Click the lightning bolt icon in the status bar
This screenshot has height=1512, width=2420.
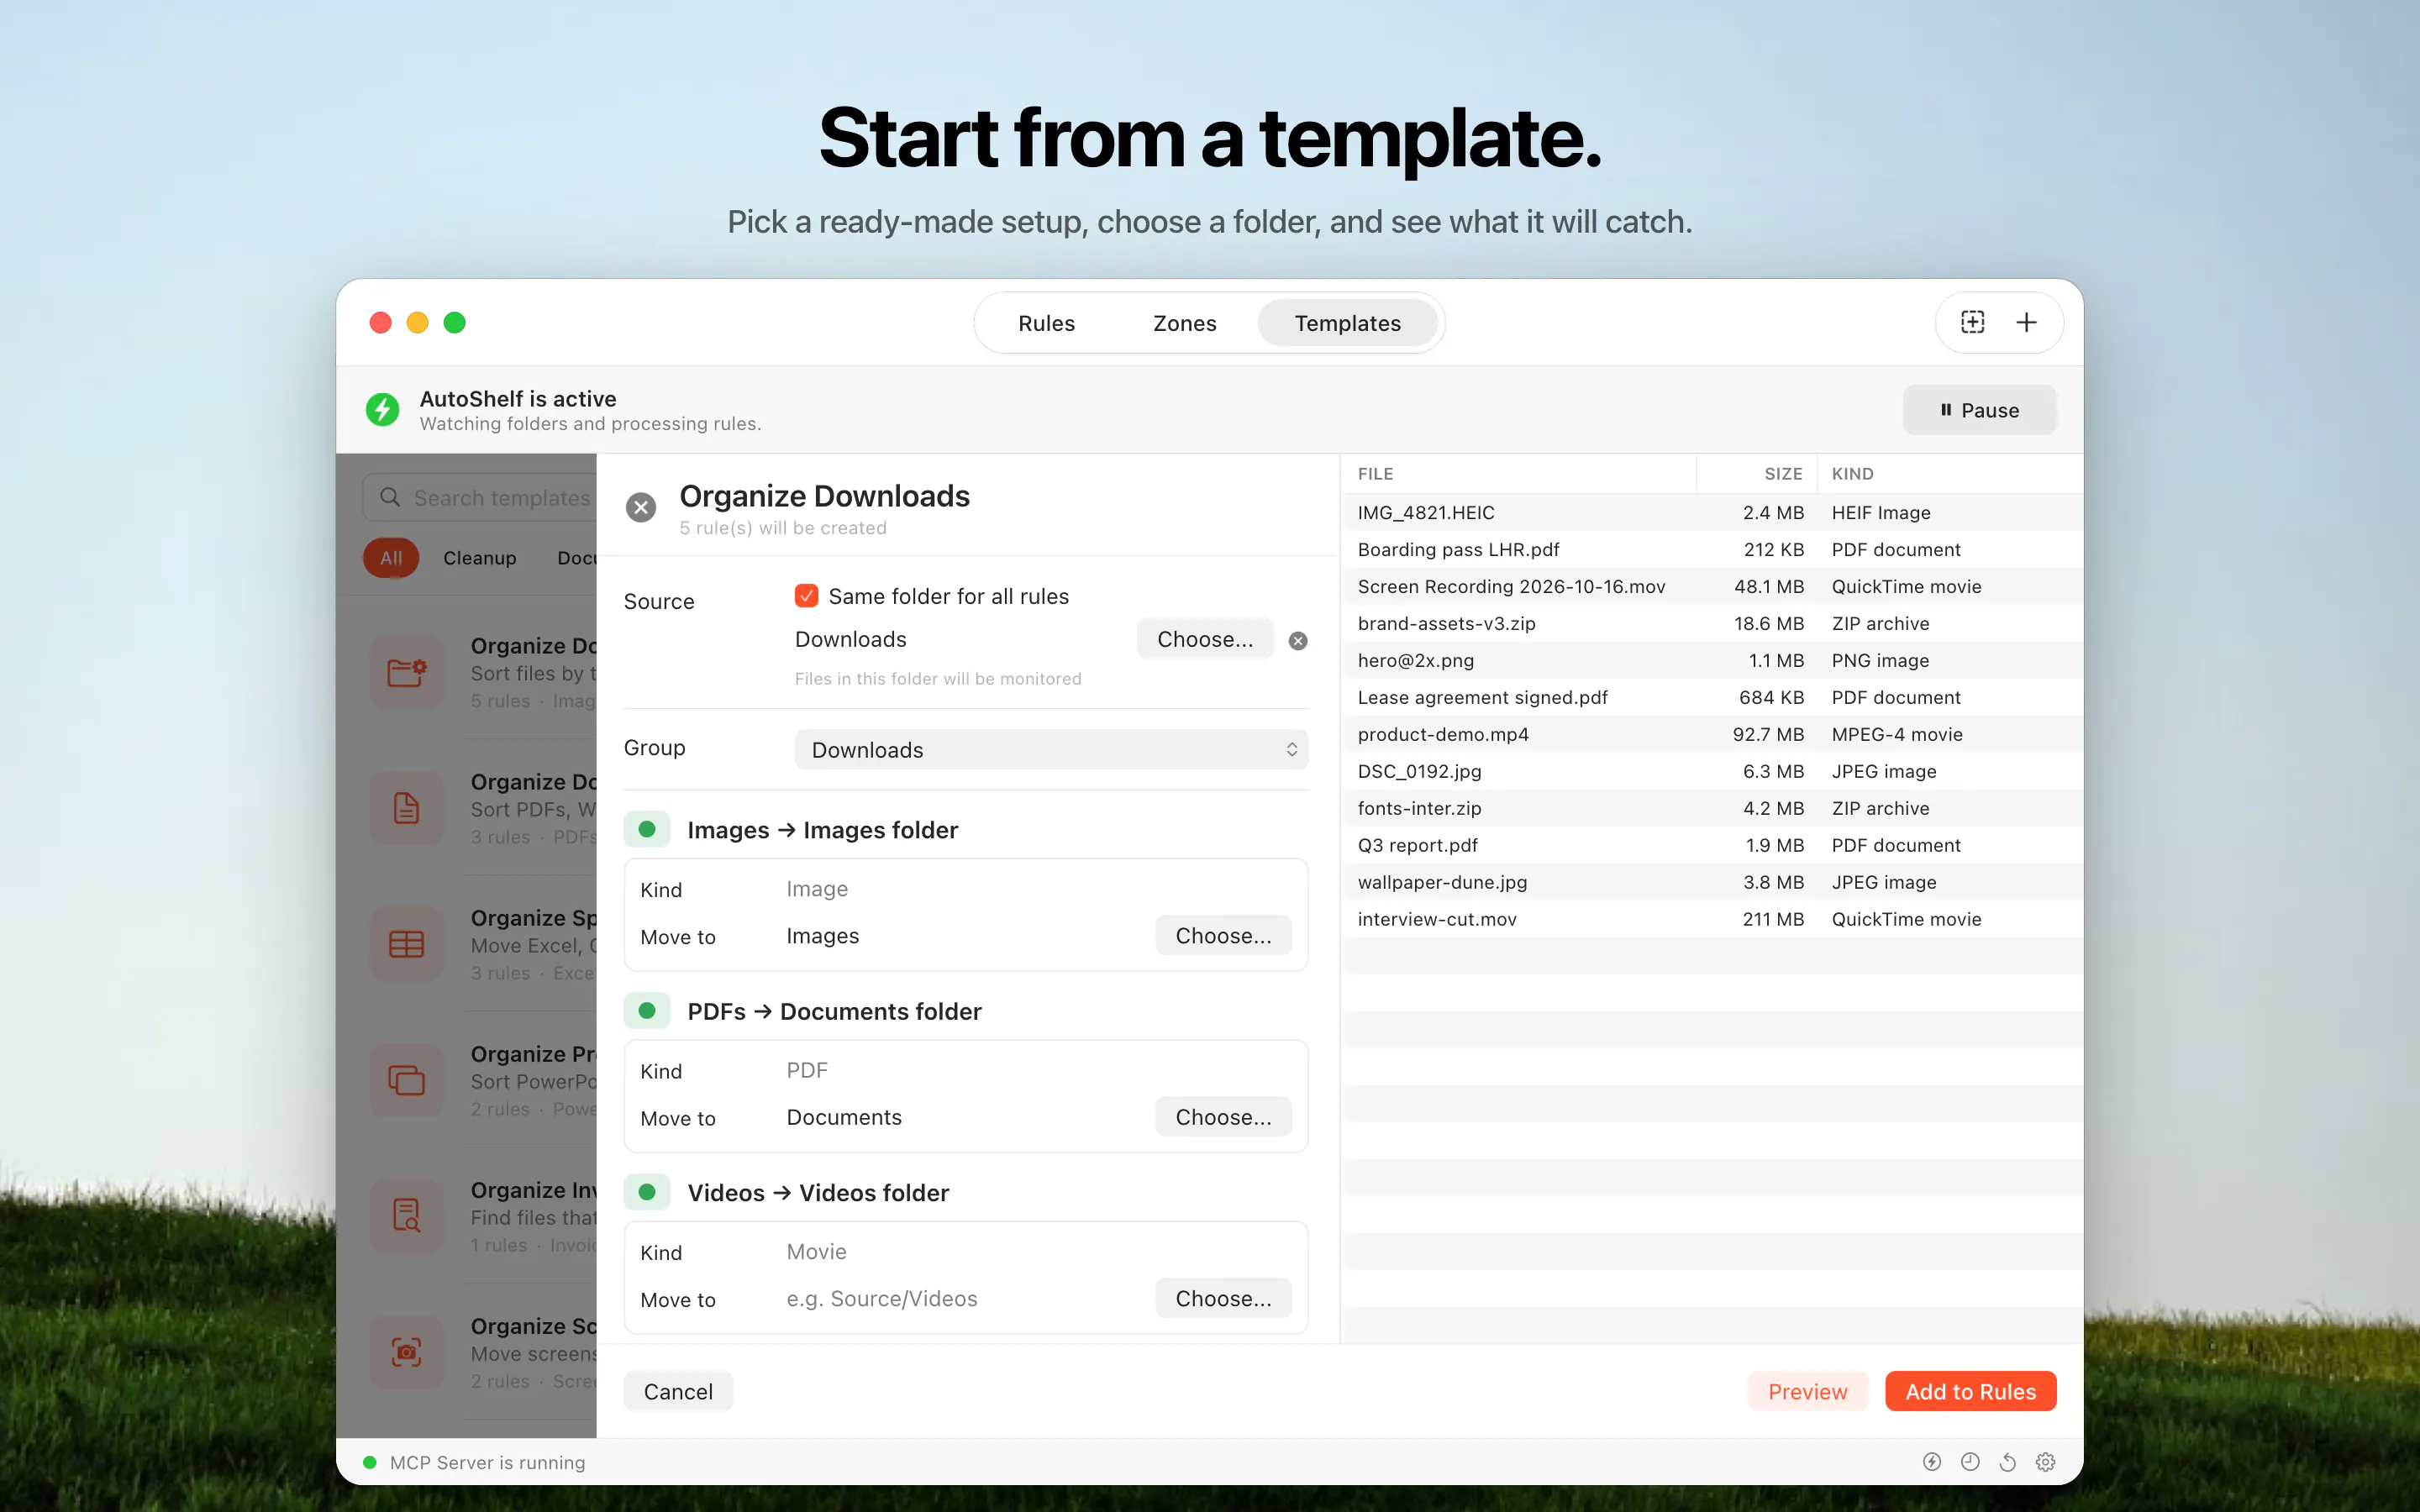(x=1932, y=1462)
